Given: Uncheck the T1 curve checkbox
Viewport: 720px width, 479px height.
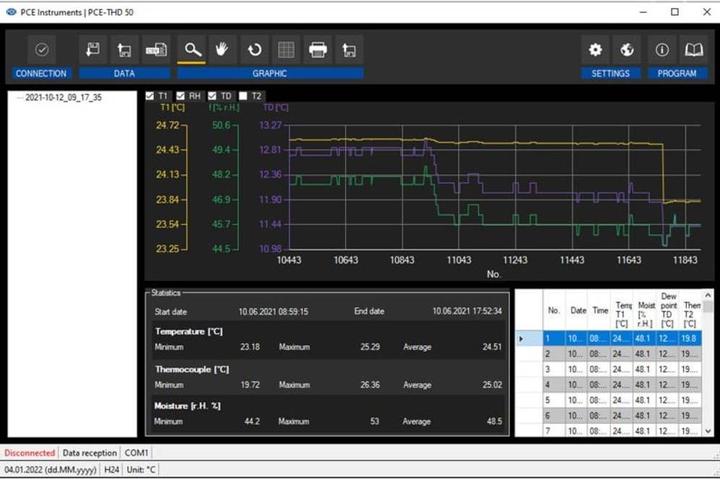Looking at the screenshot, I should click(150, 96).
